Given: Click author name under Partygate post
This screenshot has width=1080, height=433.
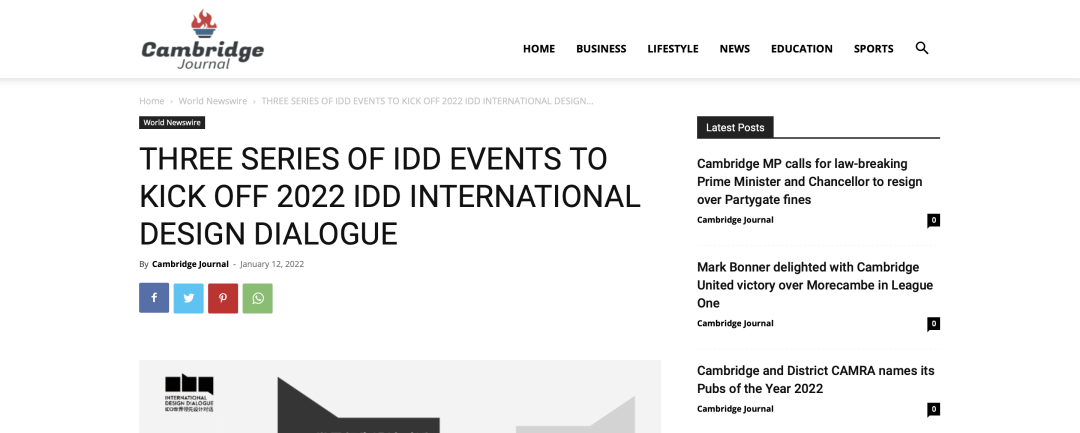Looking at the screenshot, I should pos(735,220).
